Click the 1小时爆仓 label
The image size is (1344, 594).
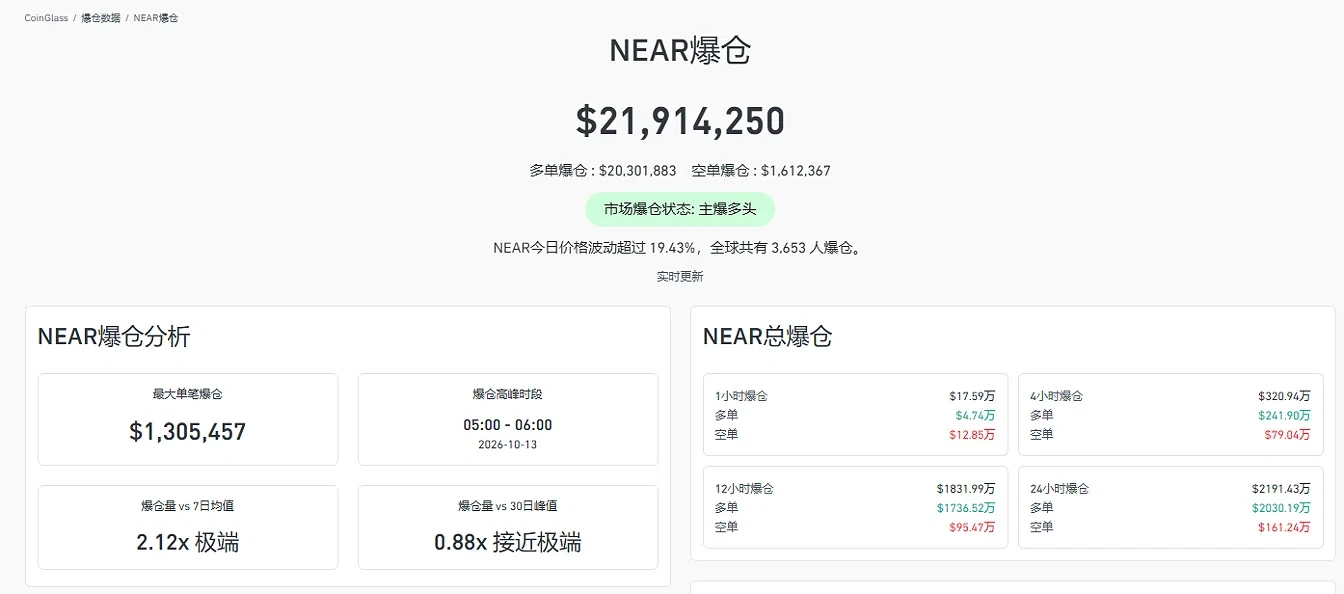pos(741,396)
